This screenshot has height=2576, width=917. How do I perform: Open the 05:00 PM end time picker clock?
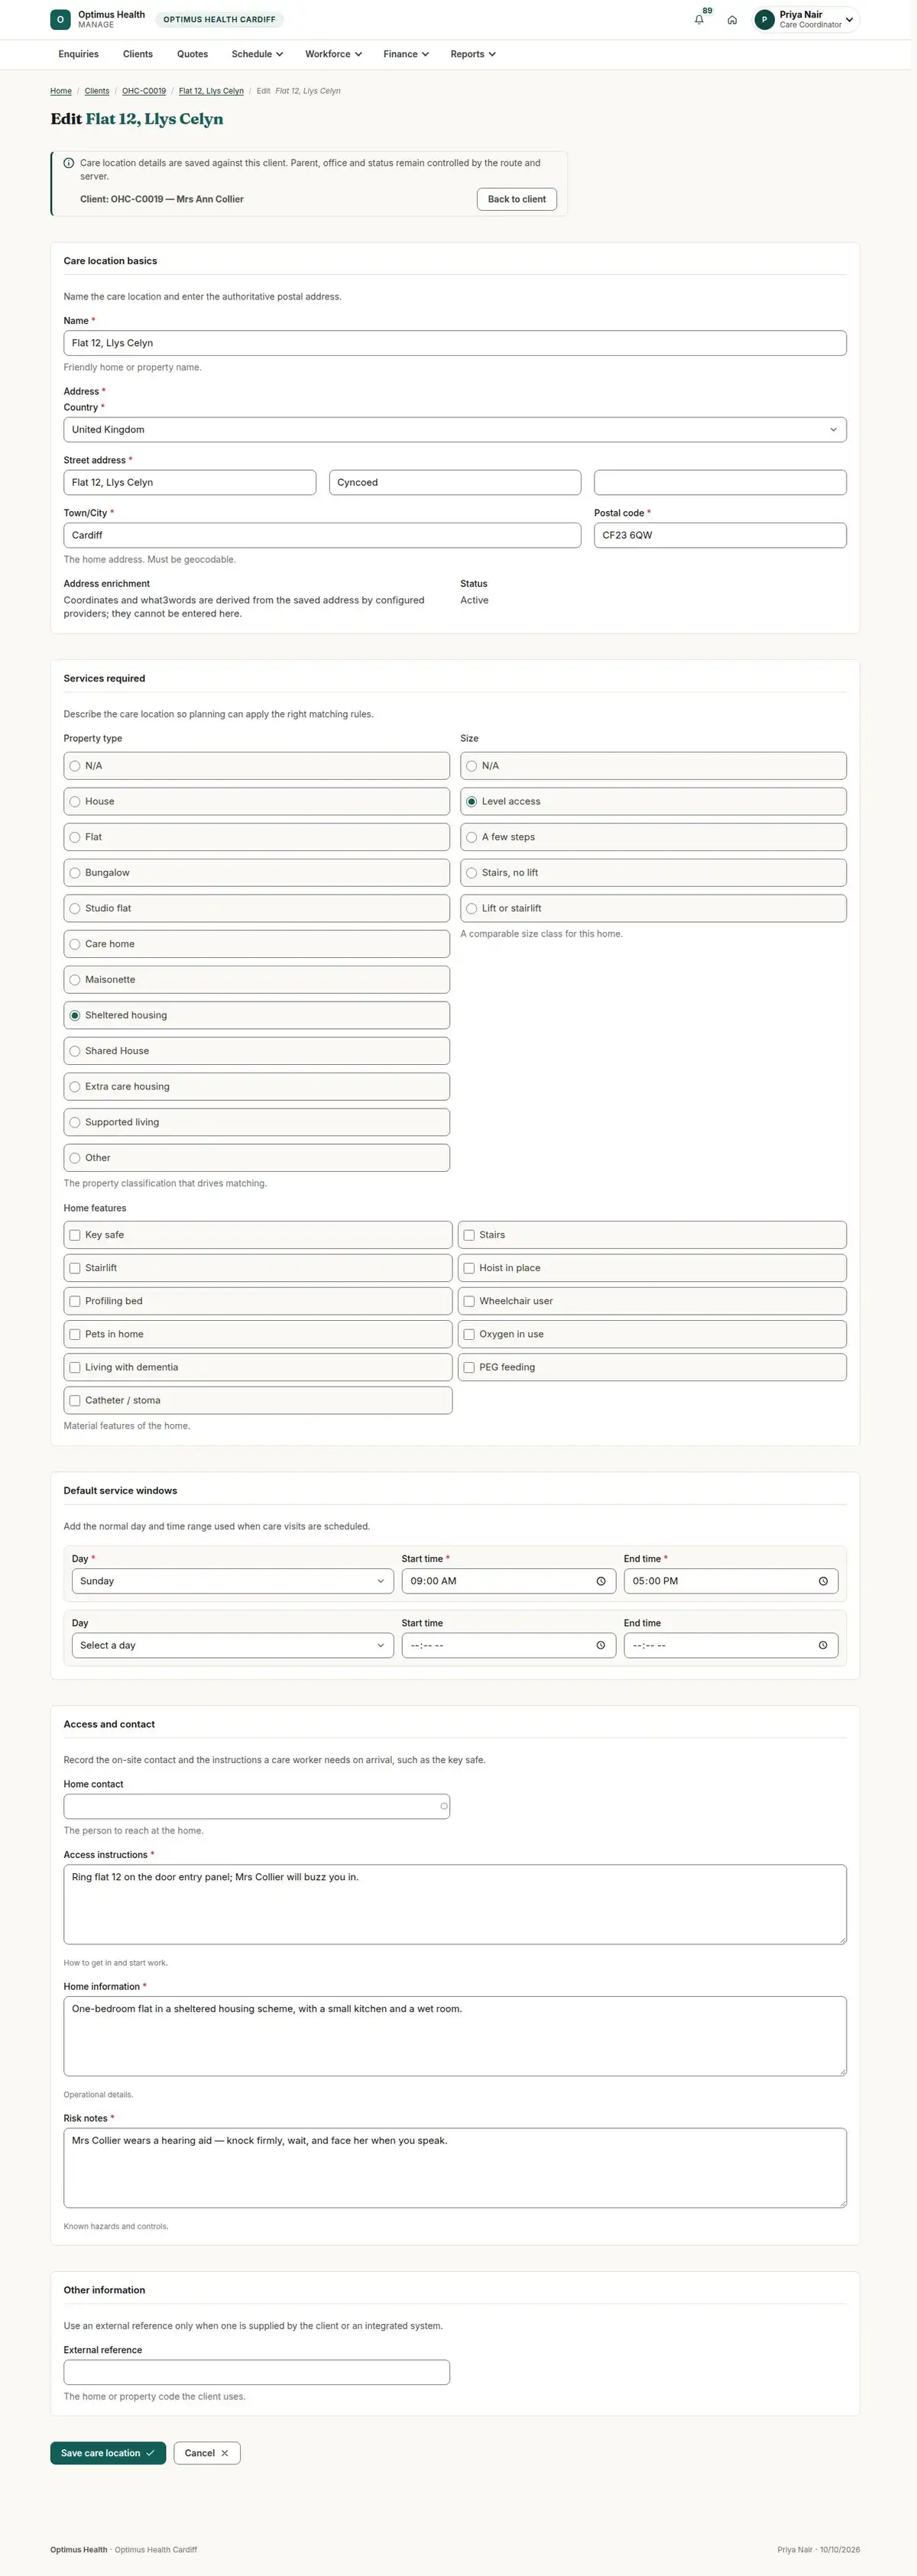[x=823, y=1581]
